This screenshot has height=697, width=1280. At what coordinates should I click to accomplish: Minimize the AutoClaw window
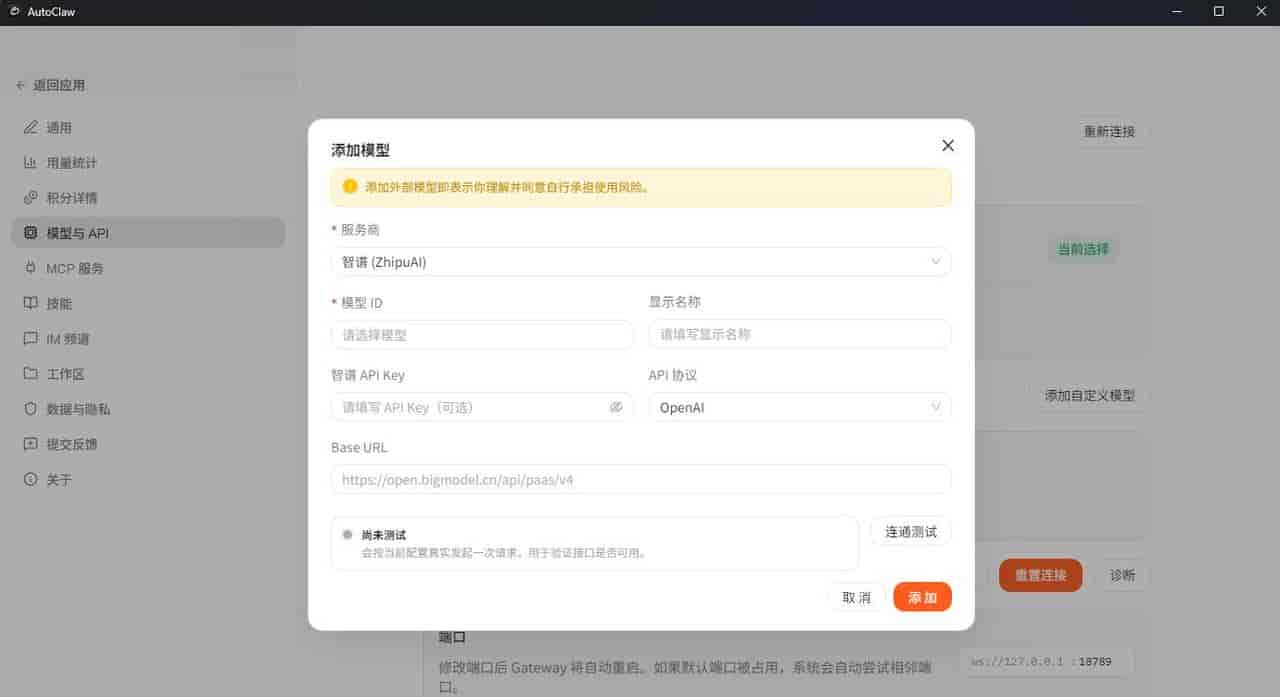[x=1176, y=12]
